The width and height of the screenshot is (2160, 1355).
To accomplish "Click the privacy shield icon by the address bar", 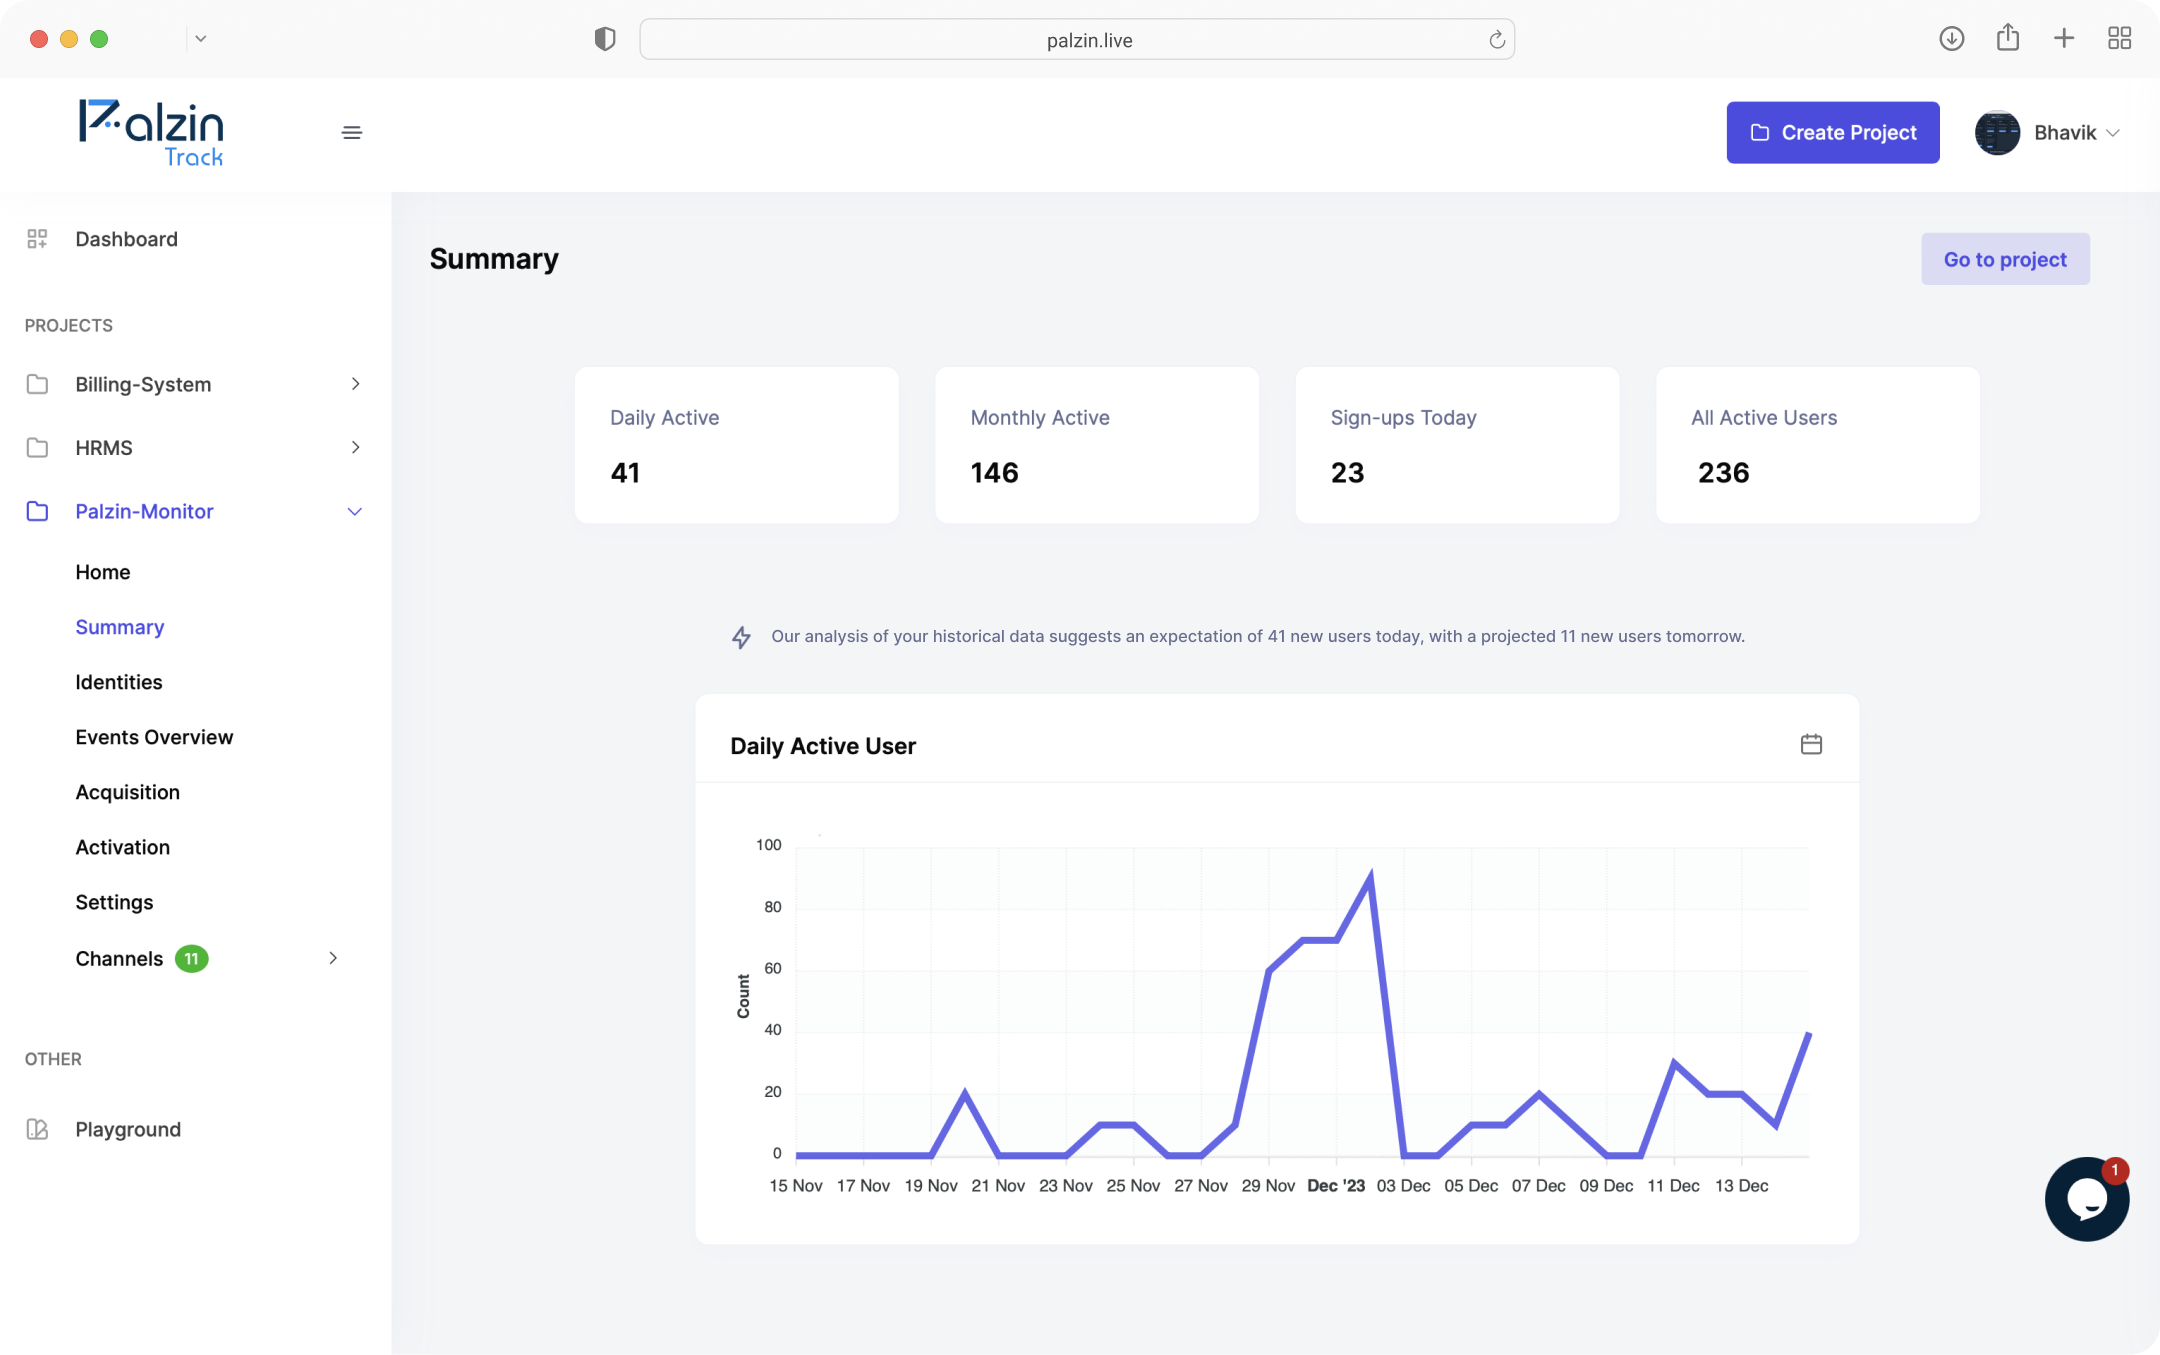I will 604,40.
